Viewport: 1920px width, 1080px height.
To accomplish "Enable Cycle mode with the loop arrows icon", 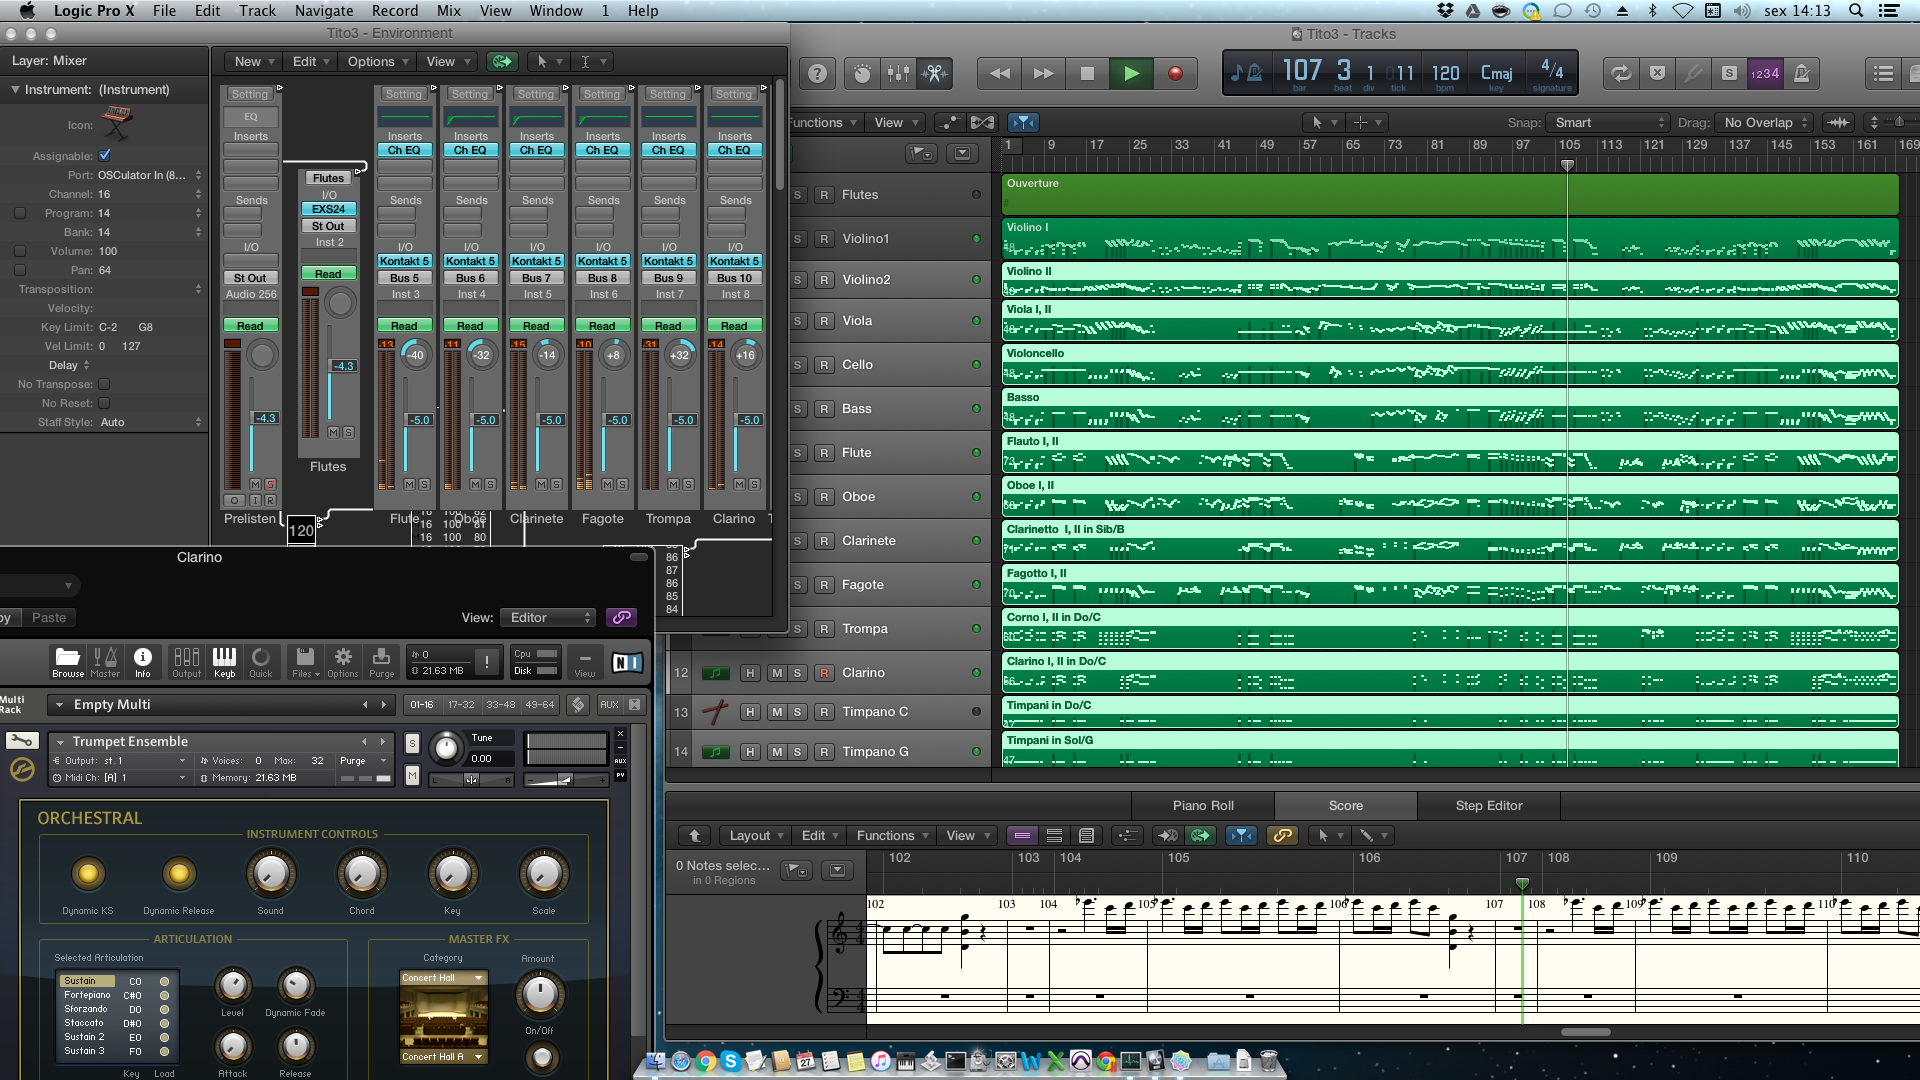I will click(x=1621, y=73).
